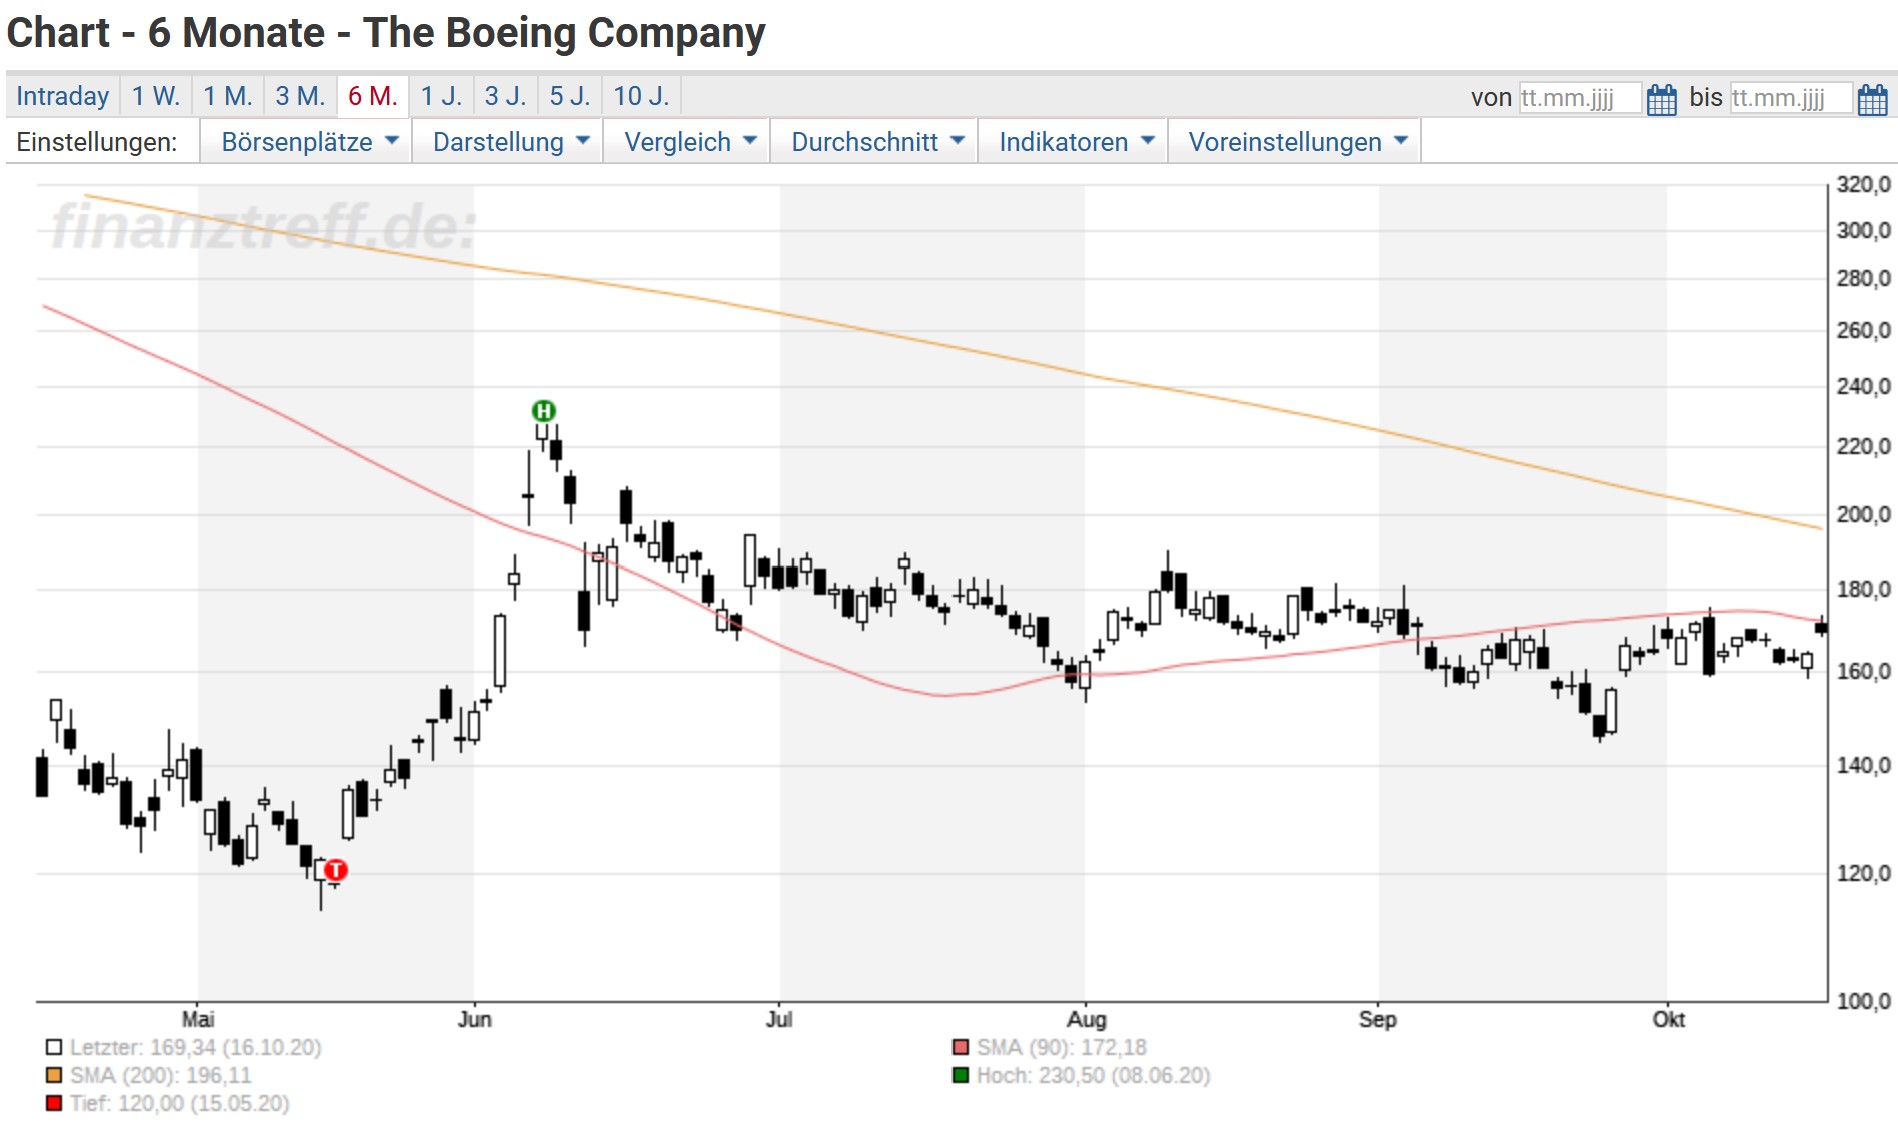Click the red T low marker
Image resolution: width=1898 pixels, height=1130 pixels.
335,870
